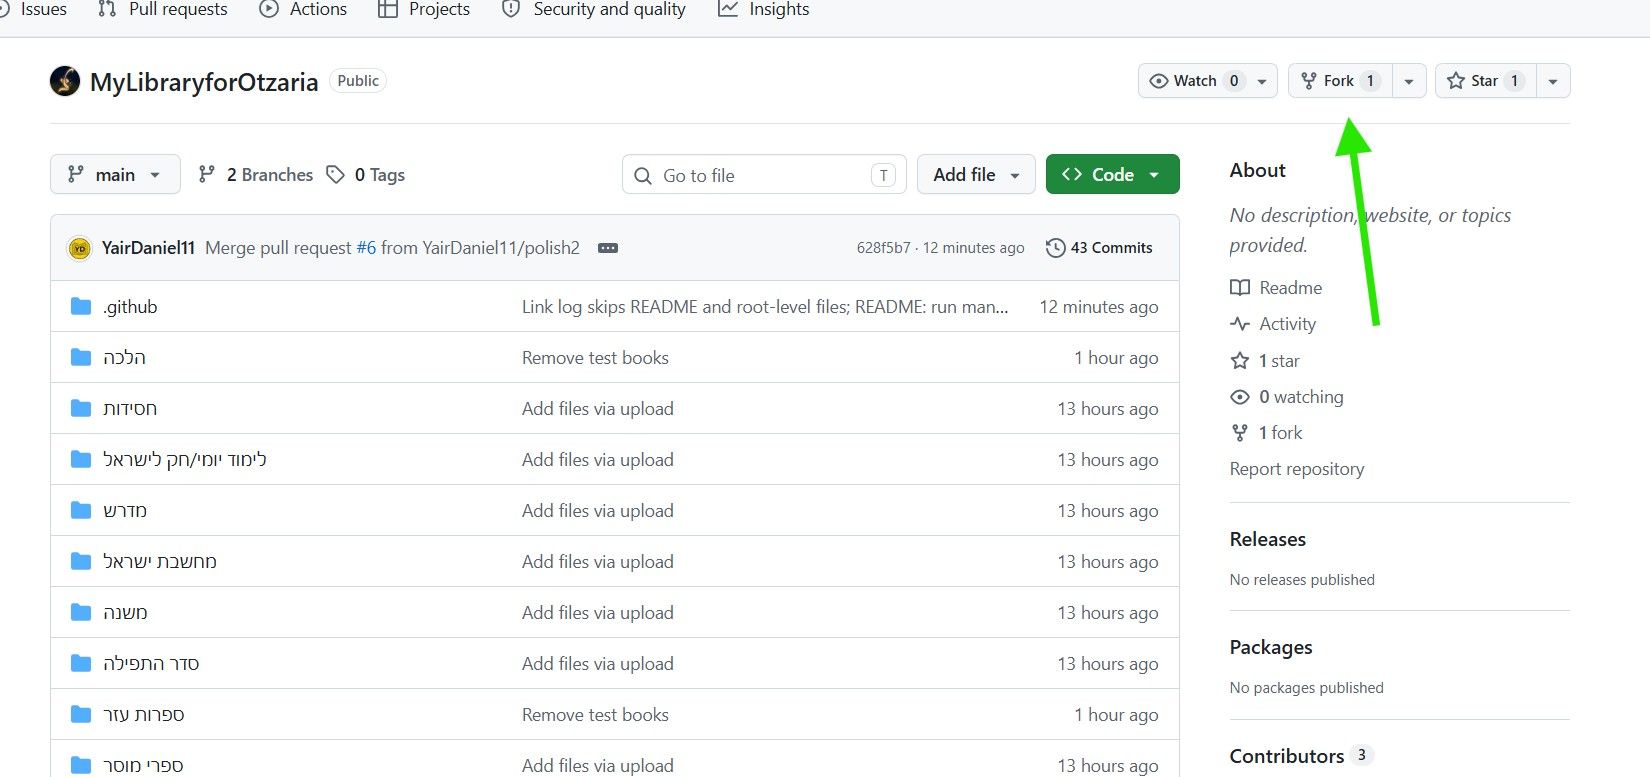Open pull request #6 link in commit message

(x=366, y=248)
